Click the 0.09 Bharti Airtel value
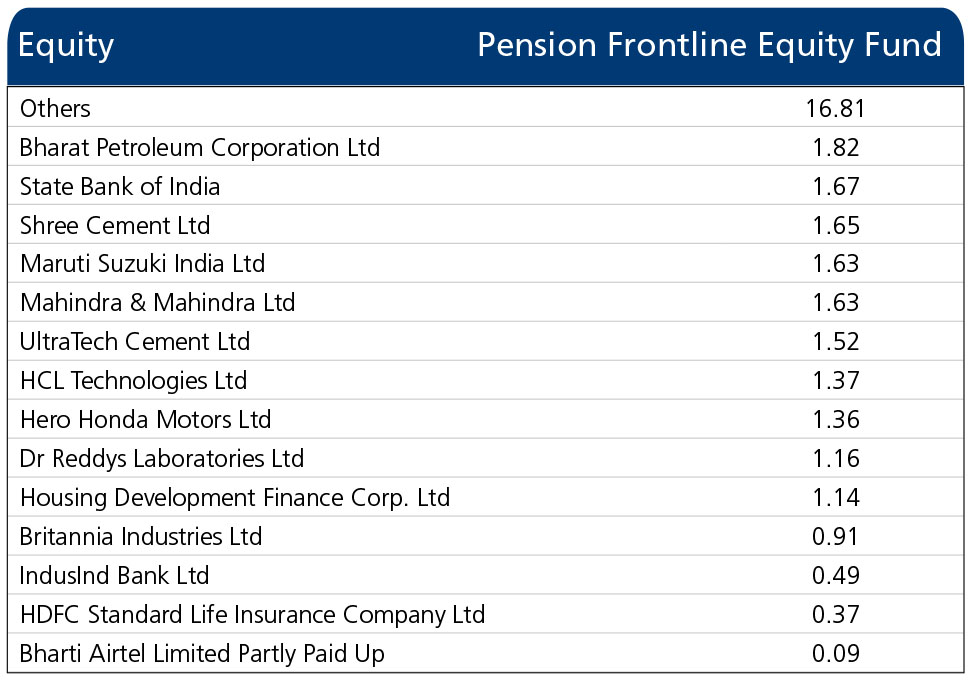 (x=836, y=654)
